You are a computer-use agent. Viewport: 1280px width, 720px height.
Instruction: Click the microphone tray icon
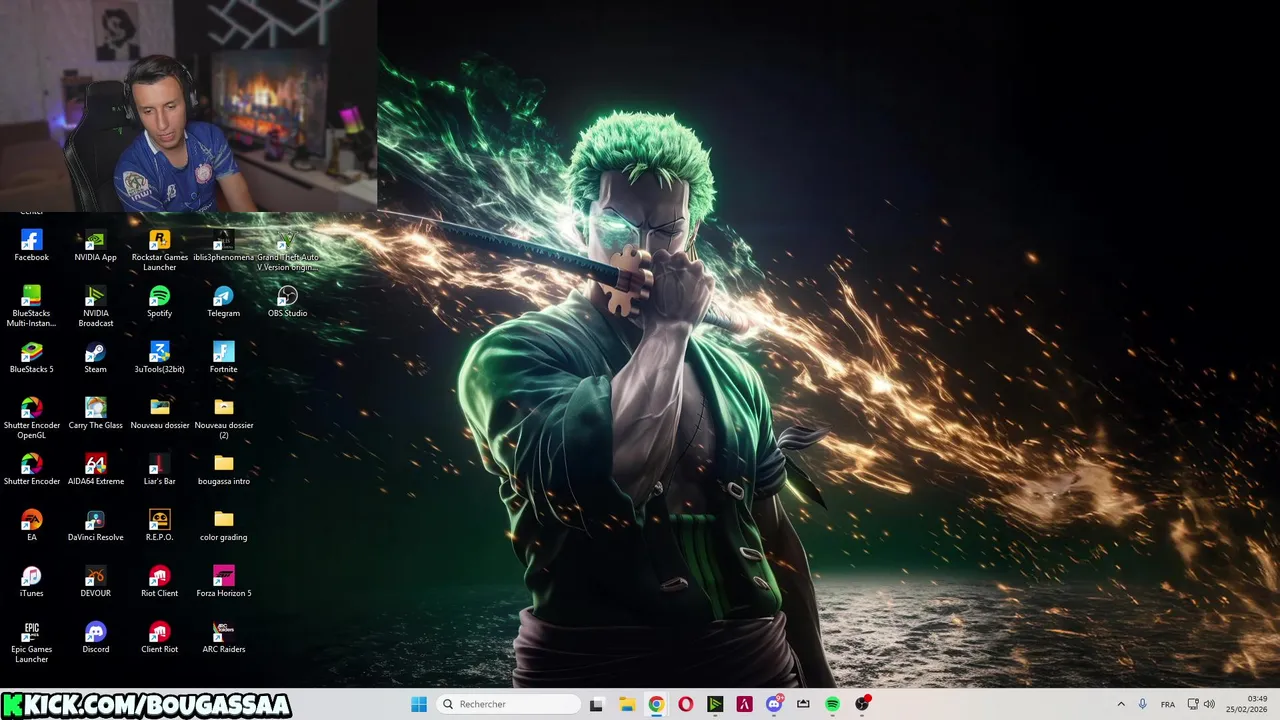pyautogui.click(x=1143, y=704)
